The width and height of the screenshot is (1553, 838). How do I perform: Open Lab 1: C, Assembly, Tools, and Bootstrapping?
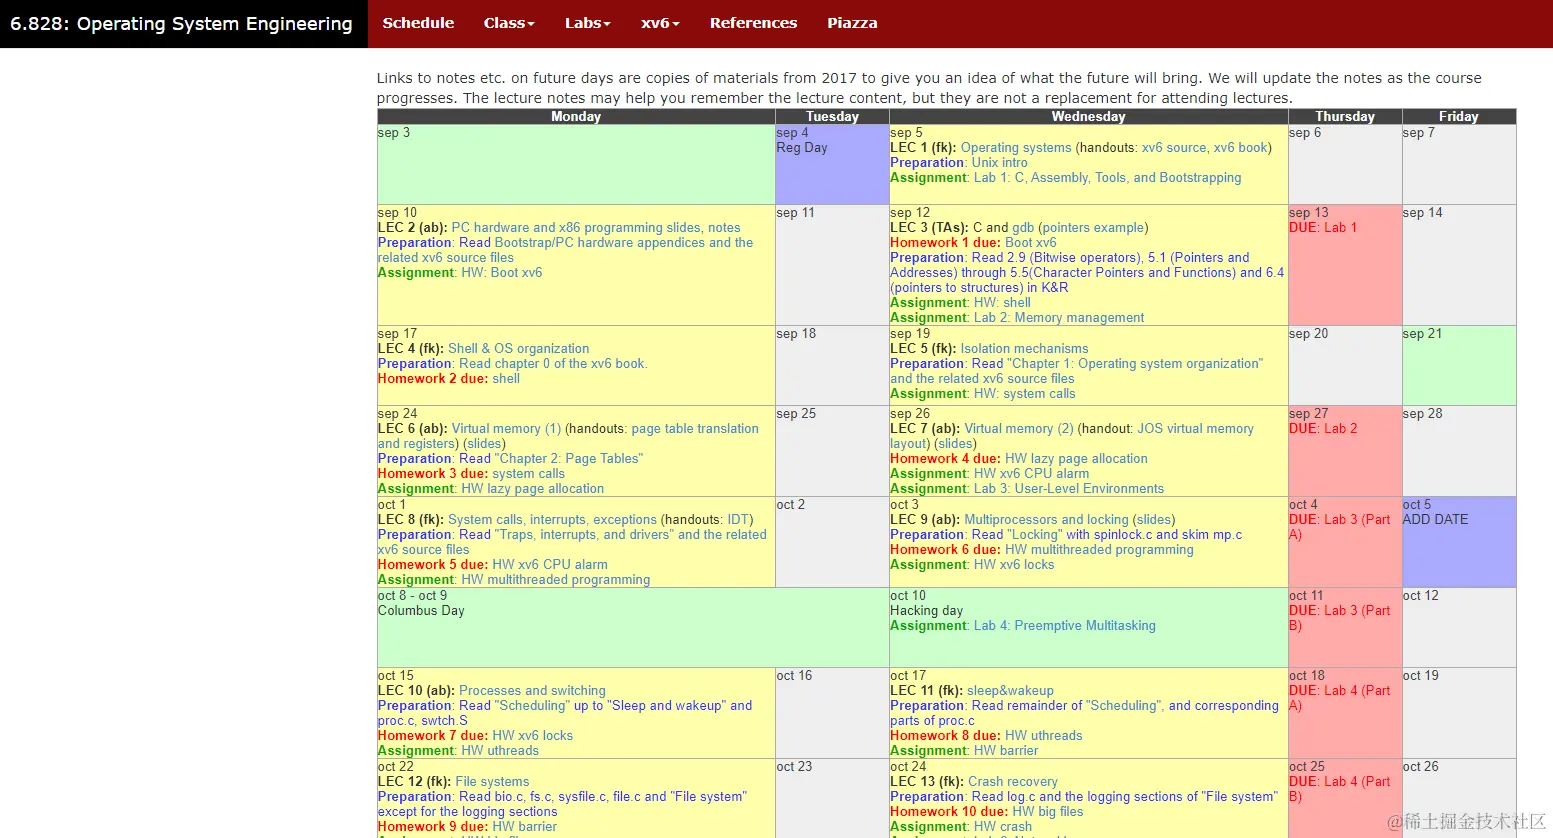pos(1107,178)
